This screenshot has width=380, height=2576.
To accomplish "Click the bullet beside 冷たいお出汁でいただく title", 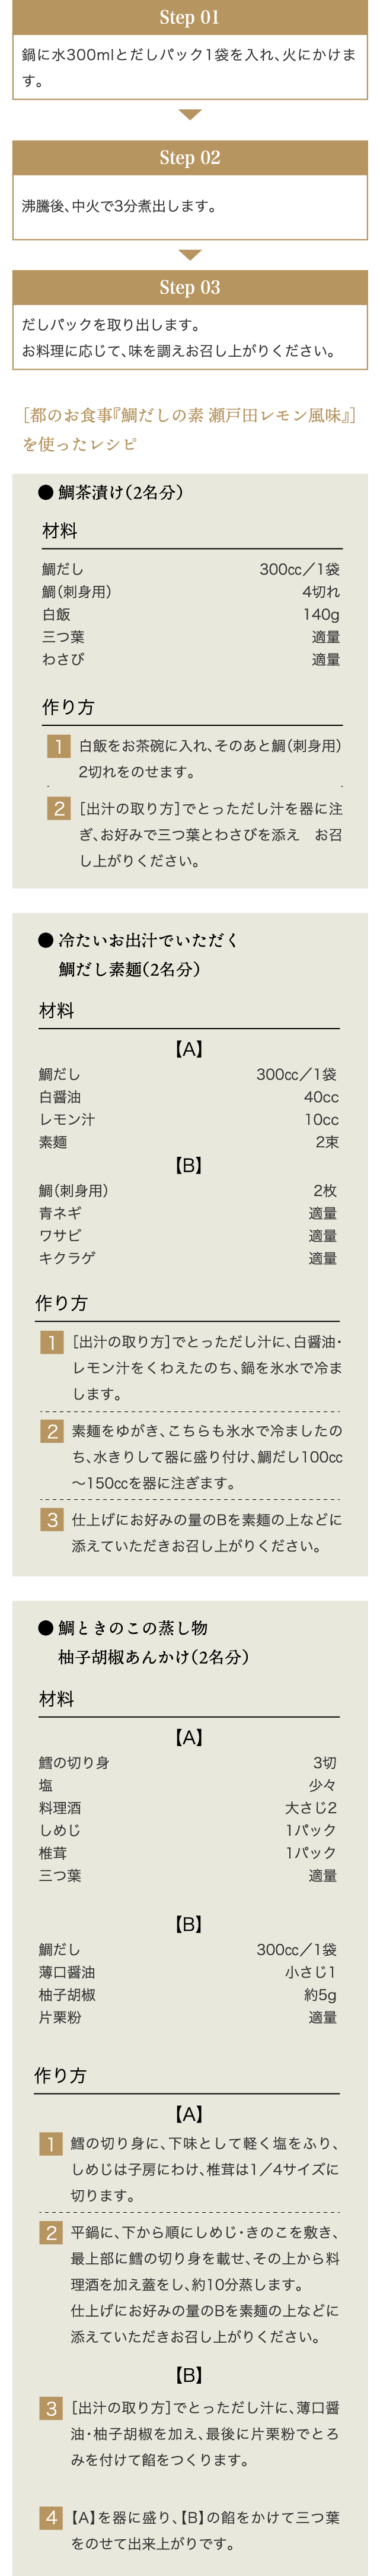I will [x=45, y=940].
